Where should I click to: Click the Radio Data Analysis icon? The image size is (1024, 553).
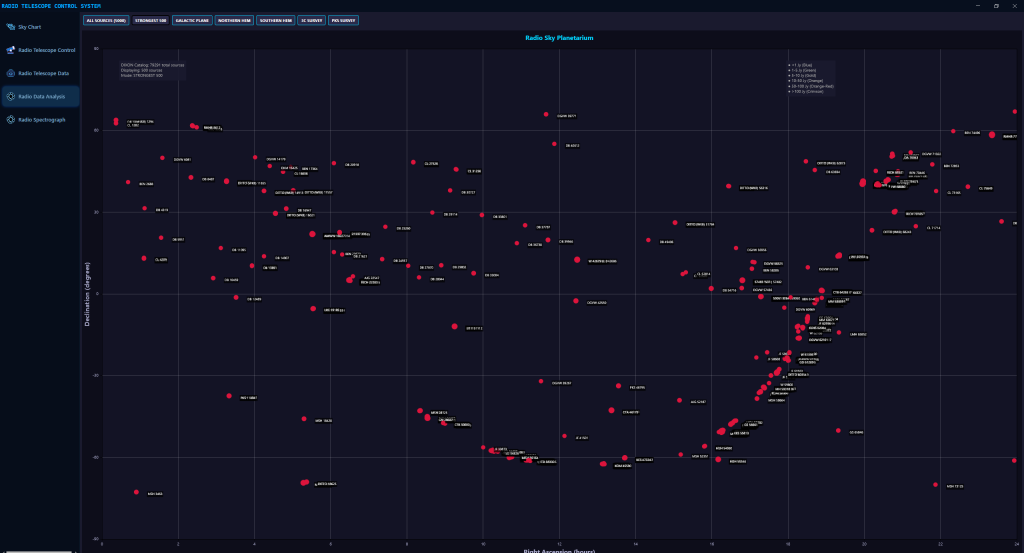[x=10, y=96]
